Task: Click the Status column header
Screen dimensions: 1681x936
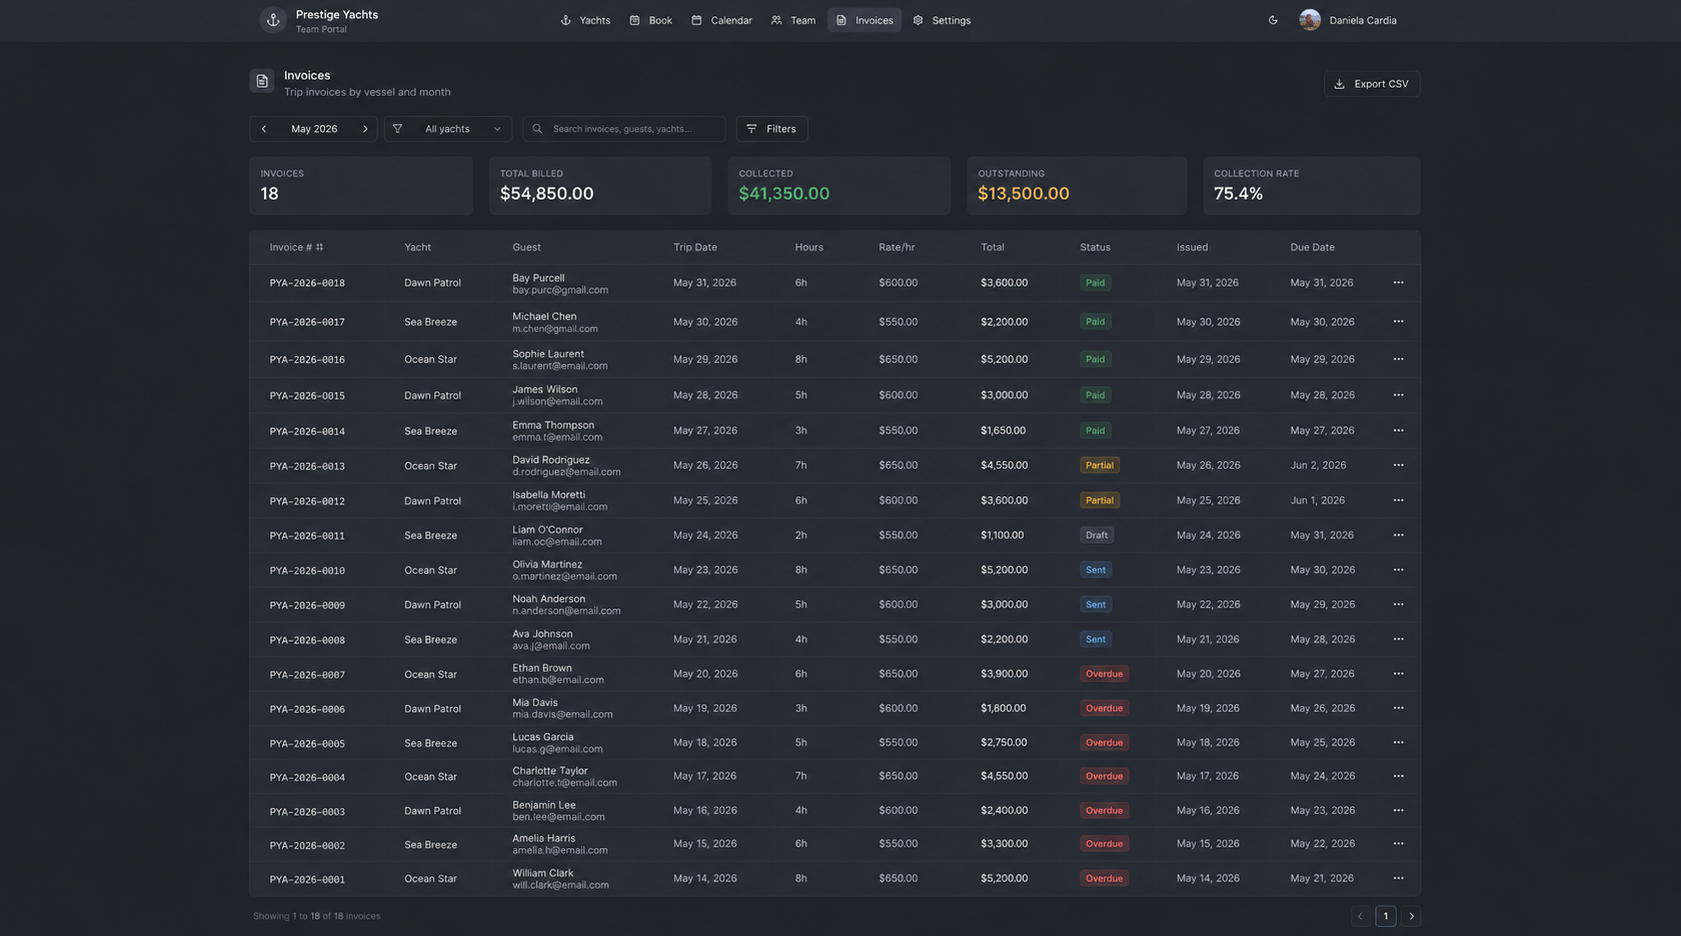Action: pos(1095,247)
